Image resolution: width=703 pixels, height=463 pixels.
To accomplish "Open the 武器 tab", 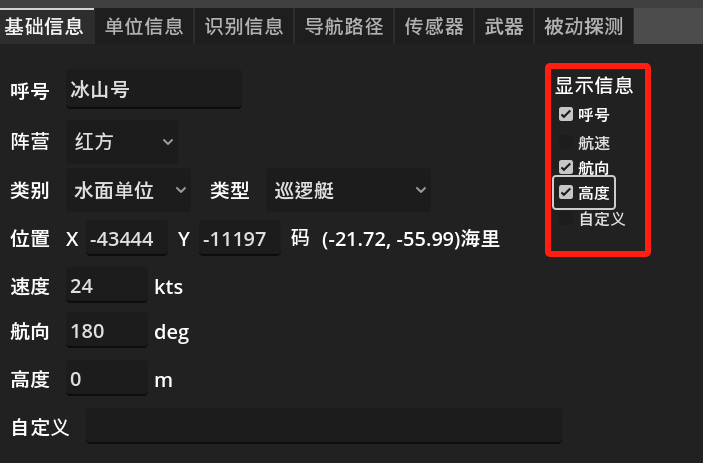I will tap(504, 26).
